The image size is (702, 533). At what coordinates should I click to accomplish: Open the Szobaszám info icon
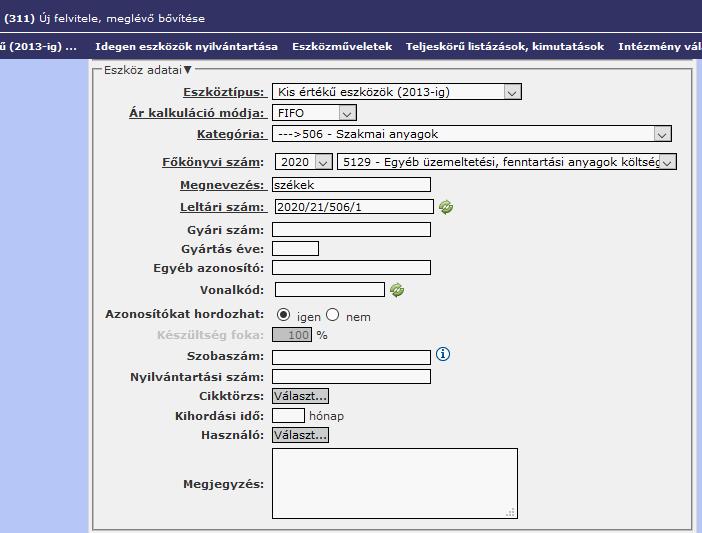click(x=443, y=354)
